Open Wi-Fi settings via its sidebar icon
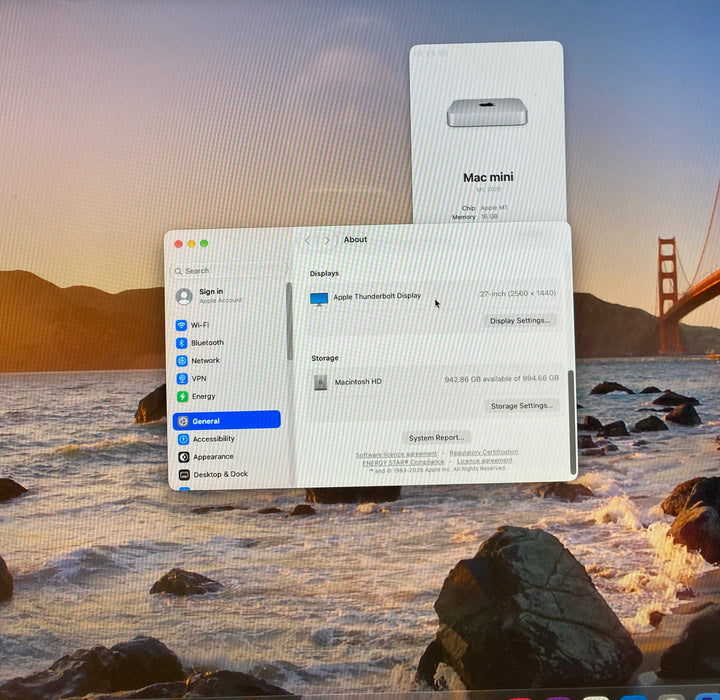 pos(181,325)
